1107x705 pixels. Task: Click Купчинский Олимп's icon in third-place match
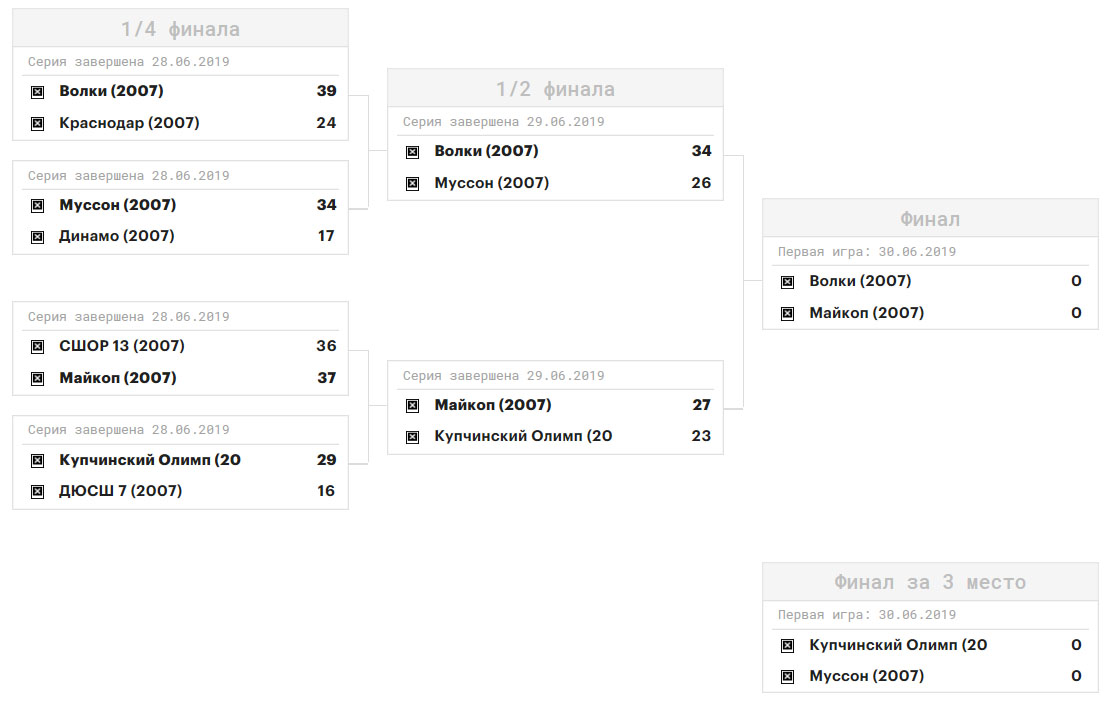pos(787,645)
